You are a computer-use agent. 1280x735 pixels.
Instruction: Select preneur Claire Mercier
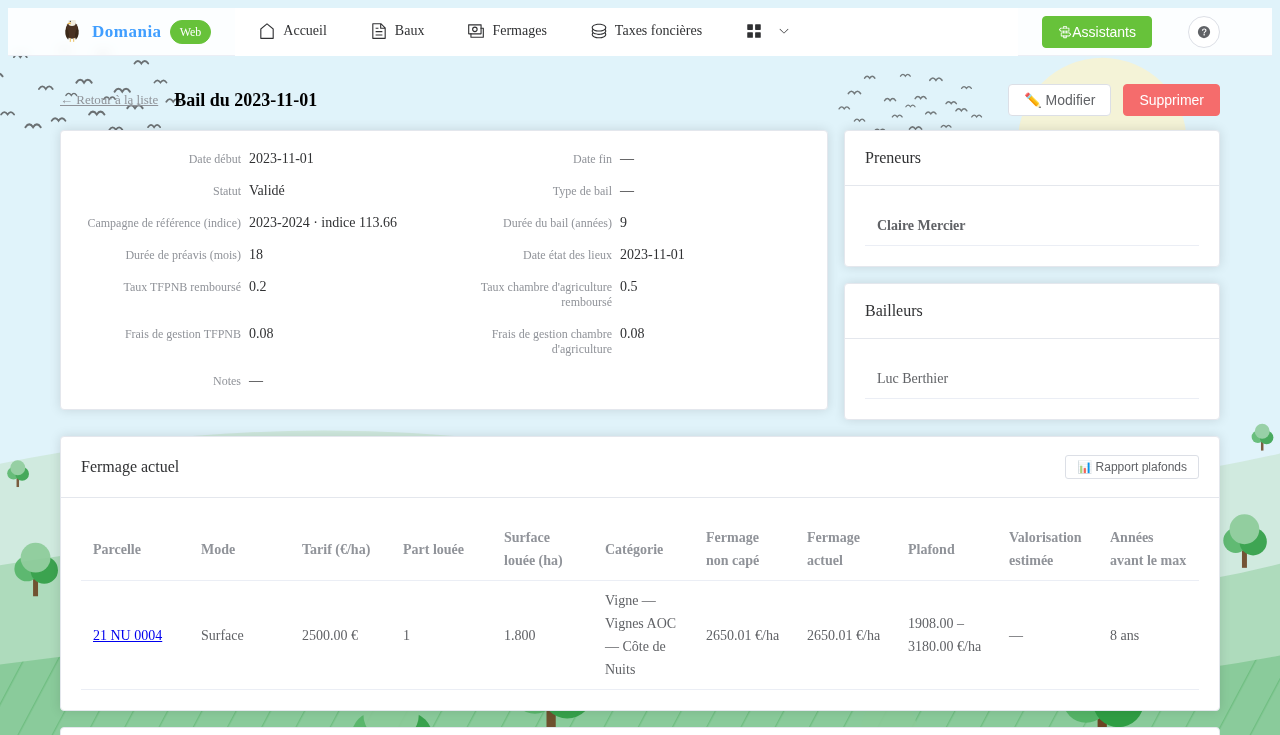tap(921, 226)
